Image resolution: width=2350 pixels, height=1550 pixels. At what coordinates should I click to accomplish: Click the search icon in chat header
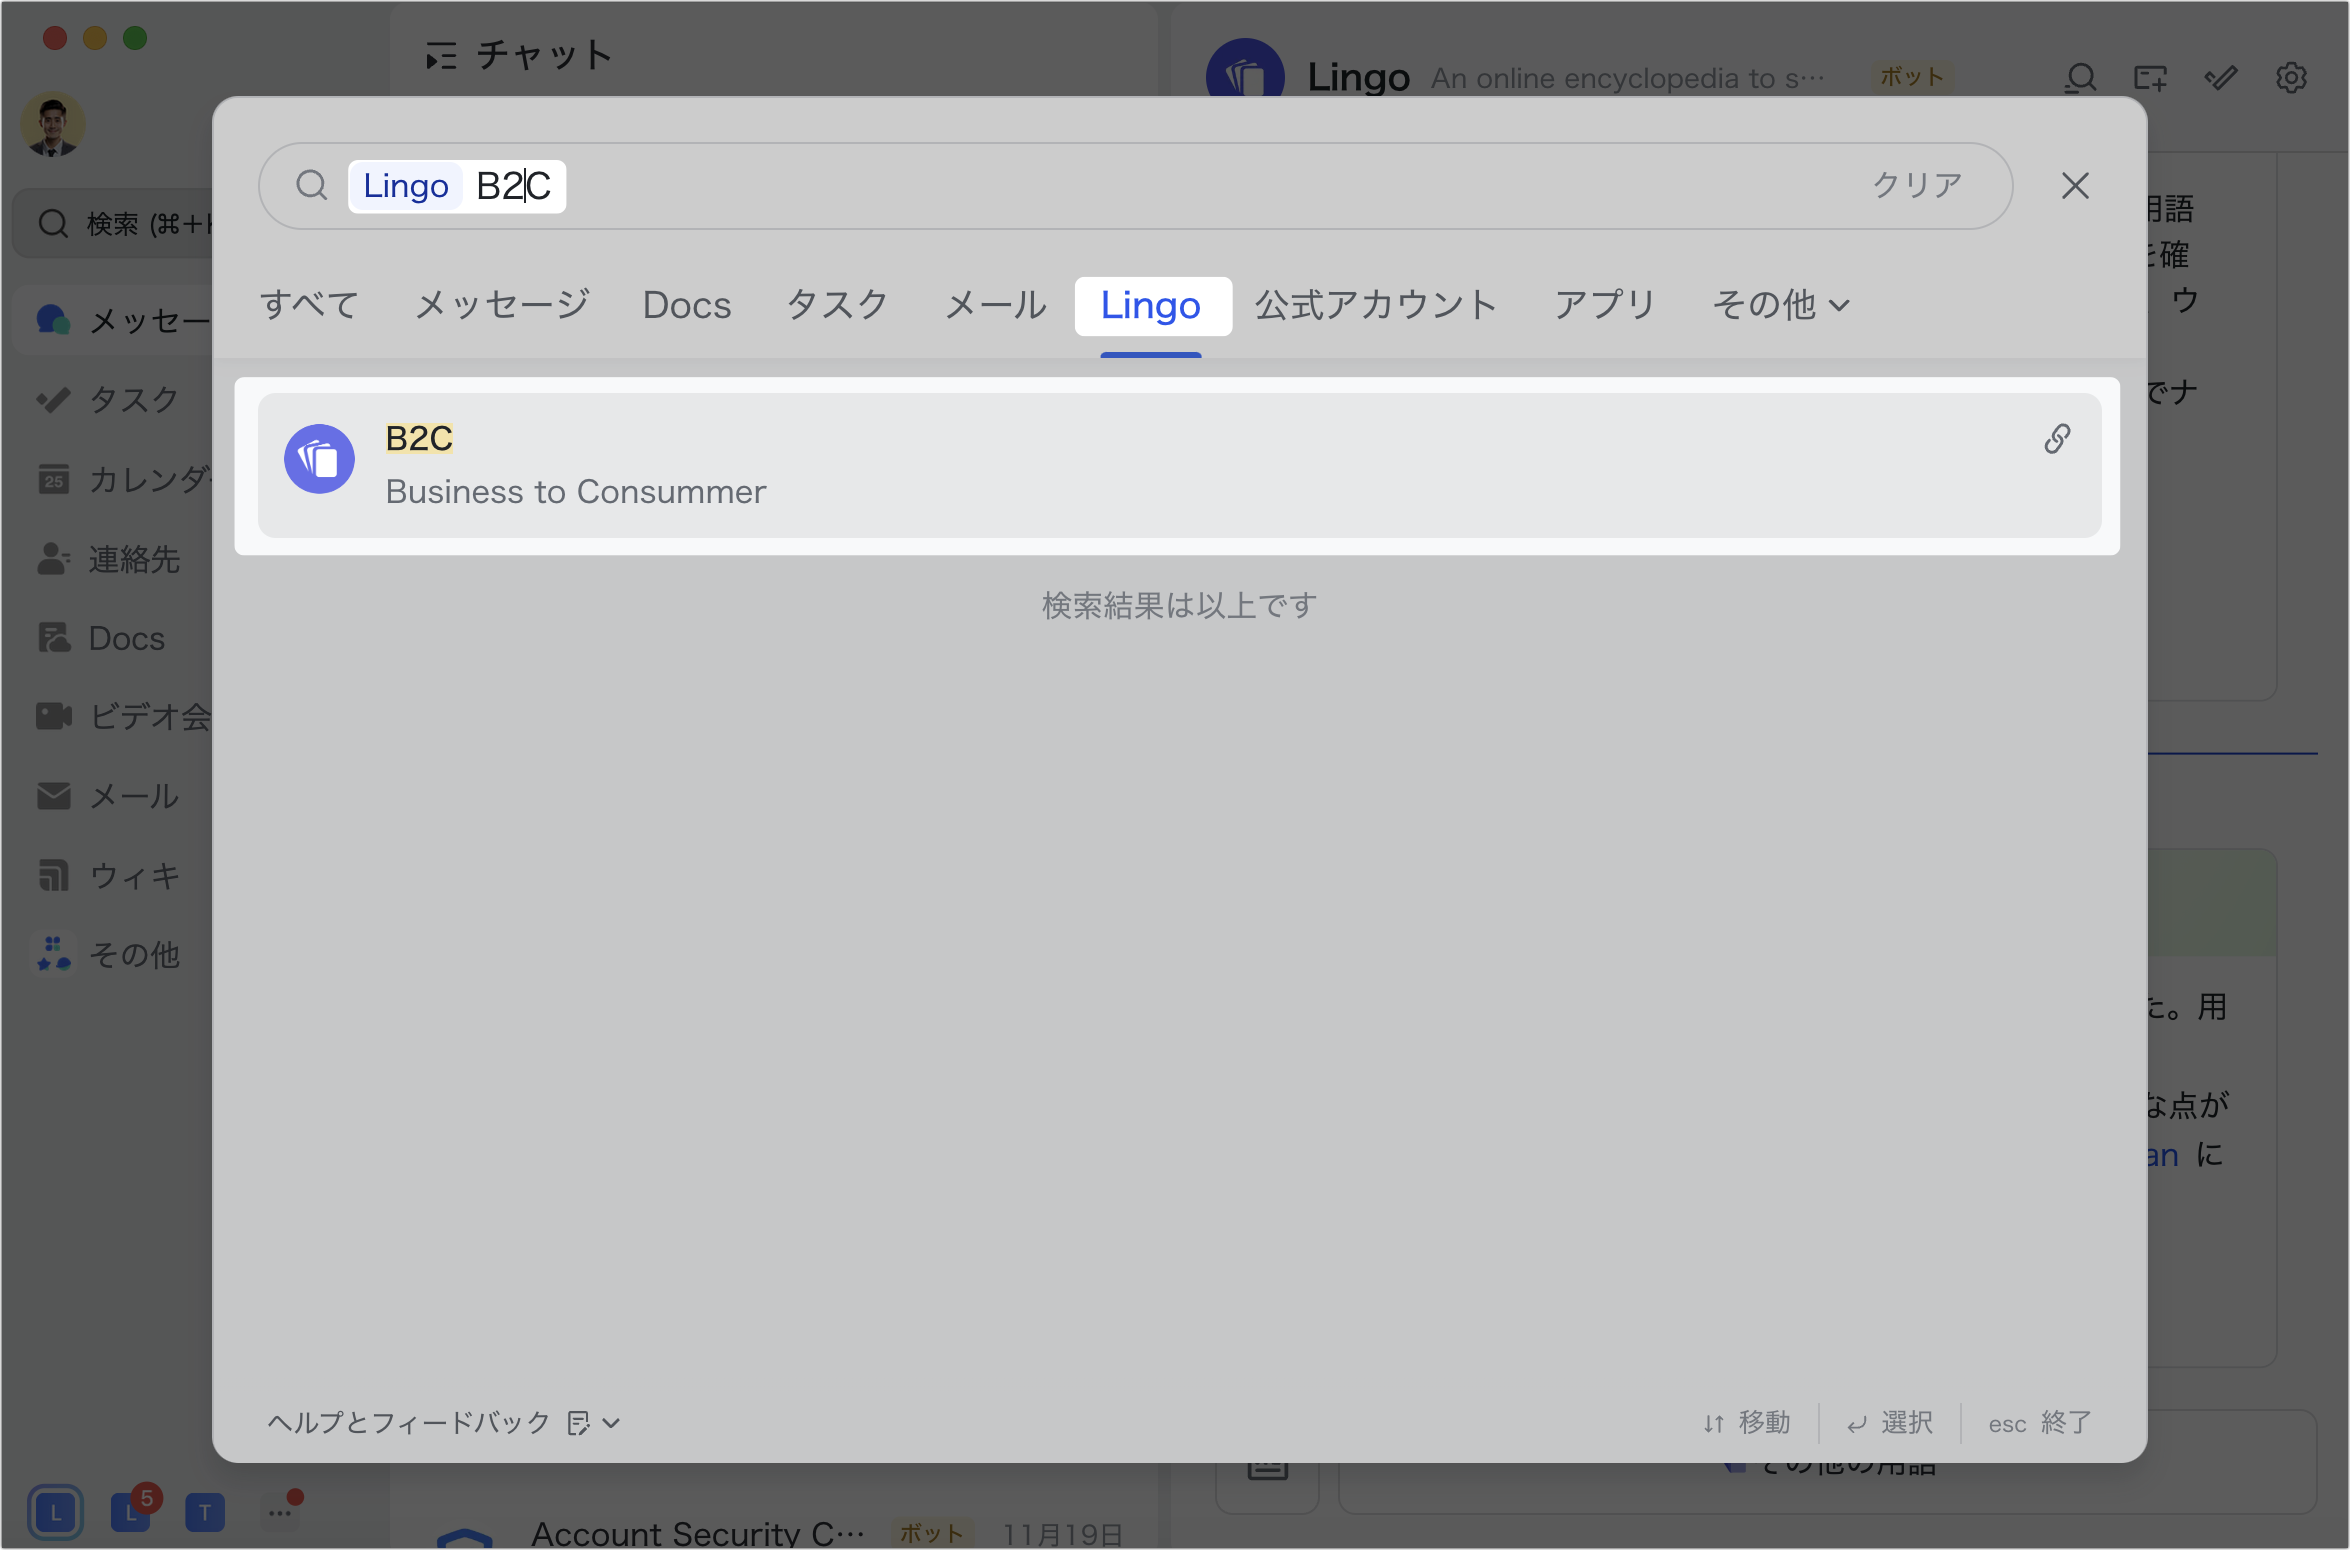click(2080, 78)
